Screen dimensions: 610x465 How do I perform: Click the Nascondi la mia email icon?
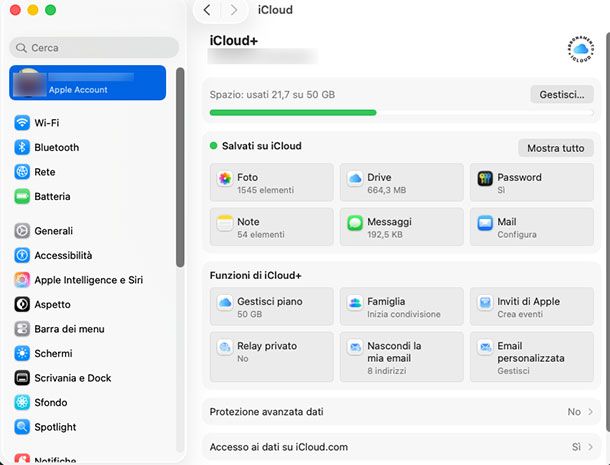click(x=355, y=347)
